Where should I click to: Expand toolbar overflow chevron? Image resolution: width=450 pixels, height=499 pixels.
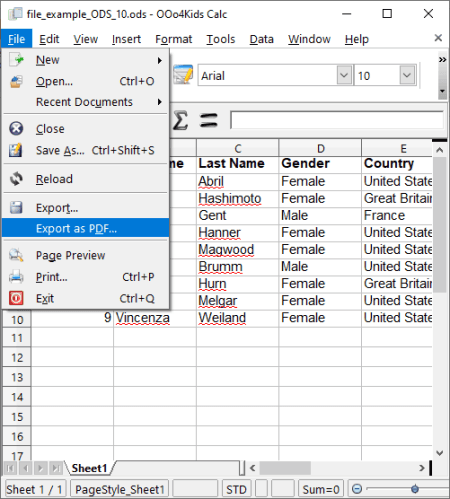442,60
